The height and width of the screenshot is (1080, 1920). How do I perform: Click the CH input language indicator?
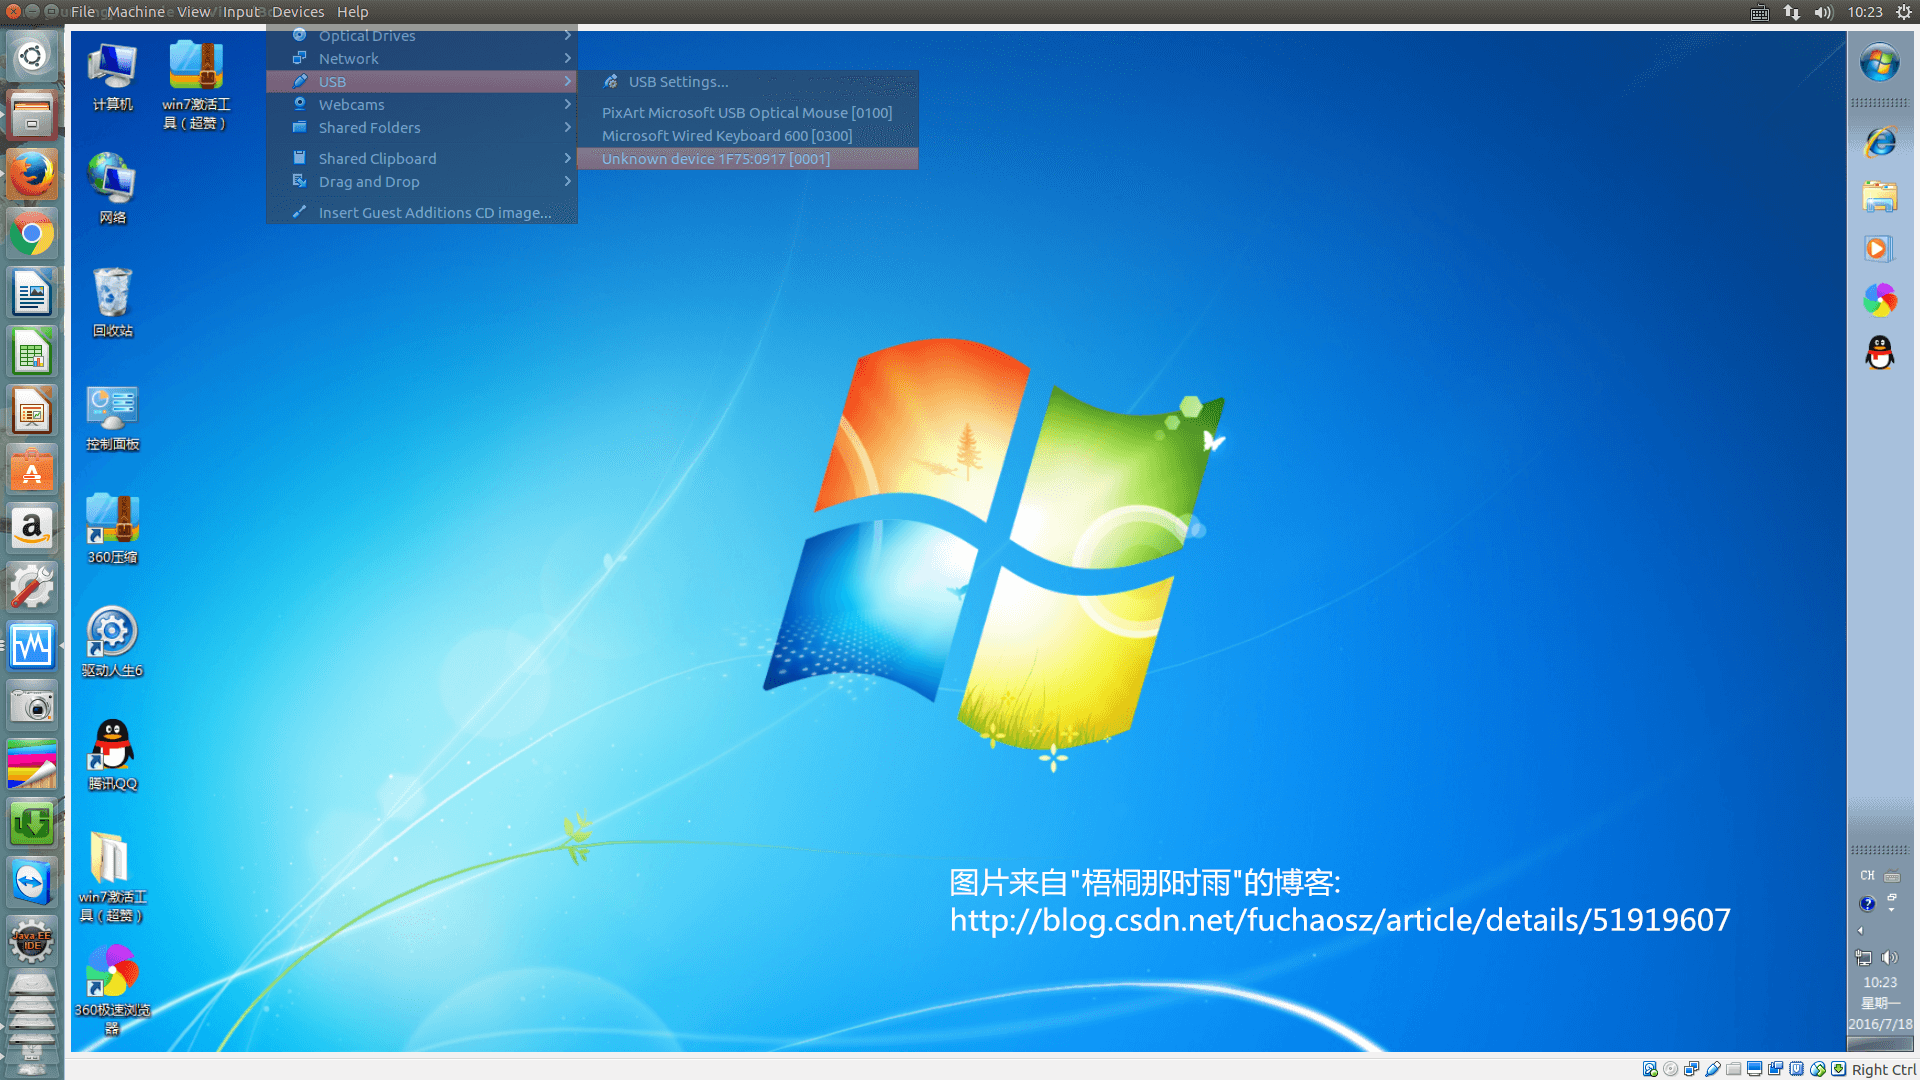click(x=1867, y=875)
